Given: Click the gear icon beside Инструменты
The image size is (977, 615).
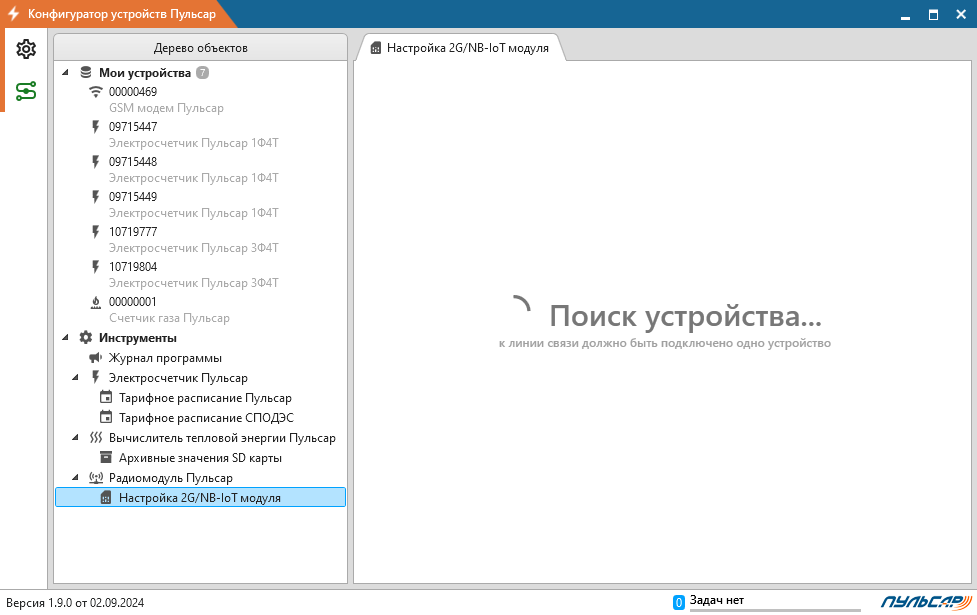Looking at the screenshot, I should coord(86,338).
